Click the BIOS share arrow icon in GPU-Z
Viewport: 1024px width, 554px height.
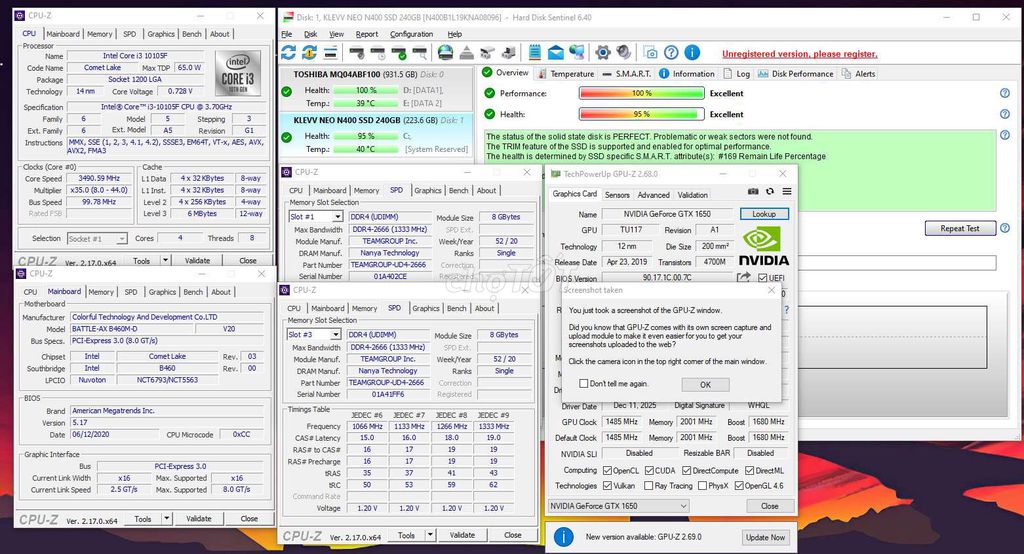click(x=744, y=278)
